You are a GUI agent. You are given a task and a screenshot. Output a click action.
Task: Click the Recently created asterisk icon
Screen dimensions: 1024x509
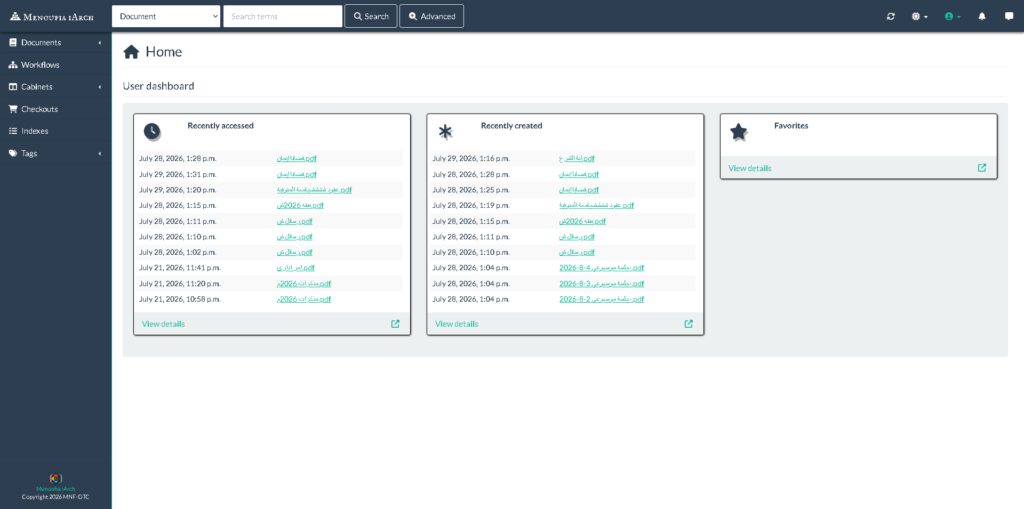tap(445, 131)
